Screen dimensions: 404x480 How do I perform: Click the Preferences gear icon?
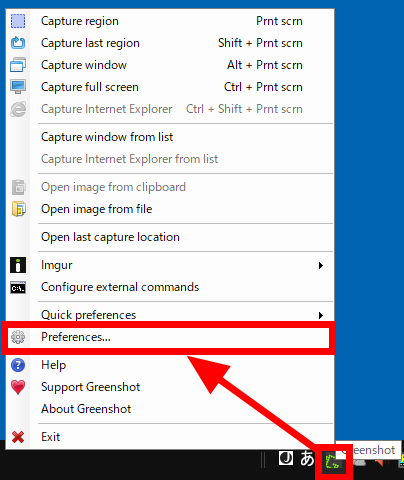[x=18, y=337]
